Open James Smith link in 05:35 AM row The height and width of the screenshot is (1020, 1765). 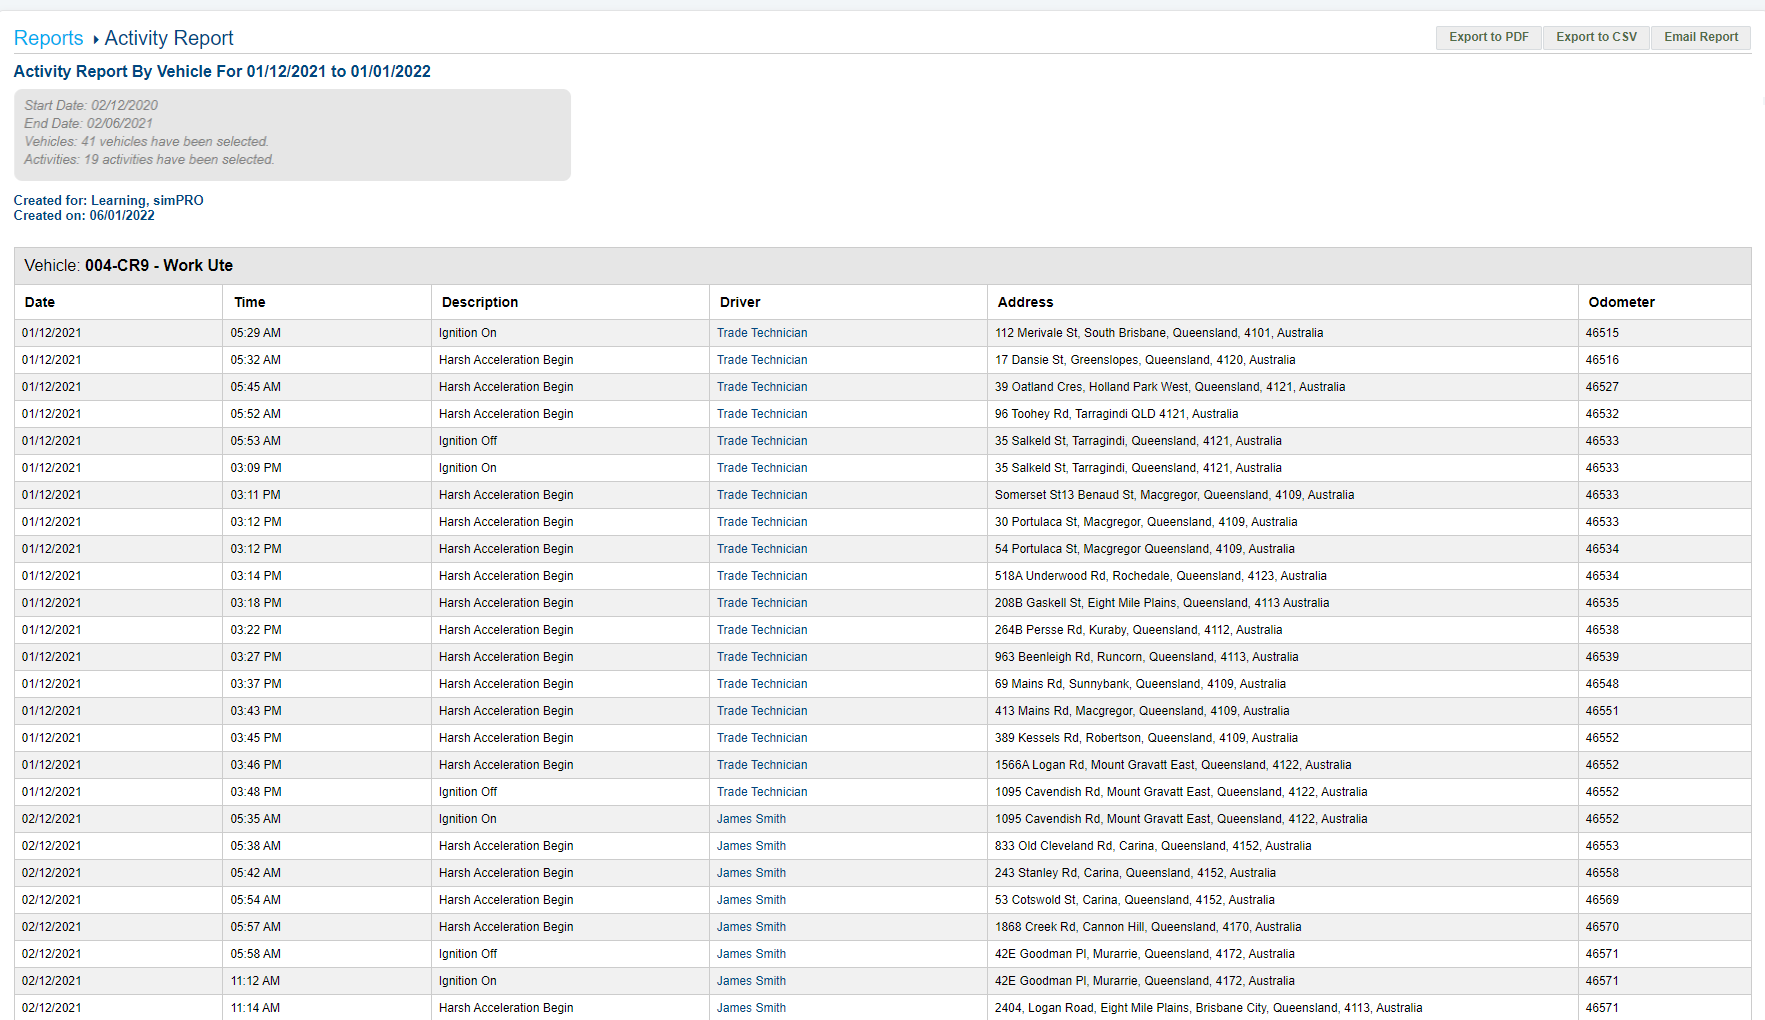coord(751,819)
